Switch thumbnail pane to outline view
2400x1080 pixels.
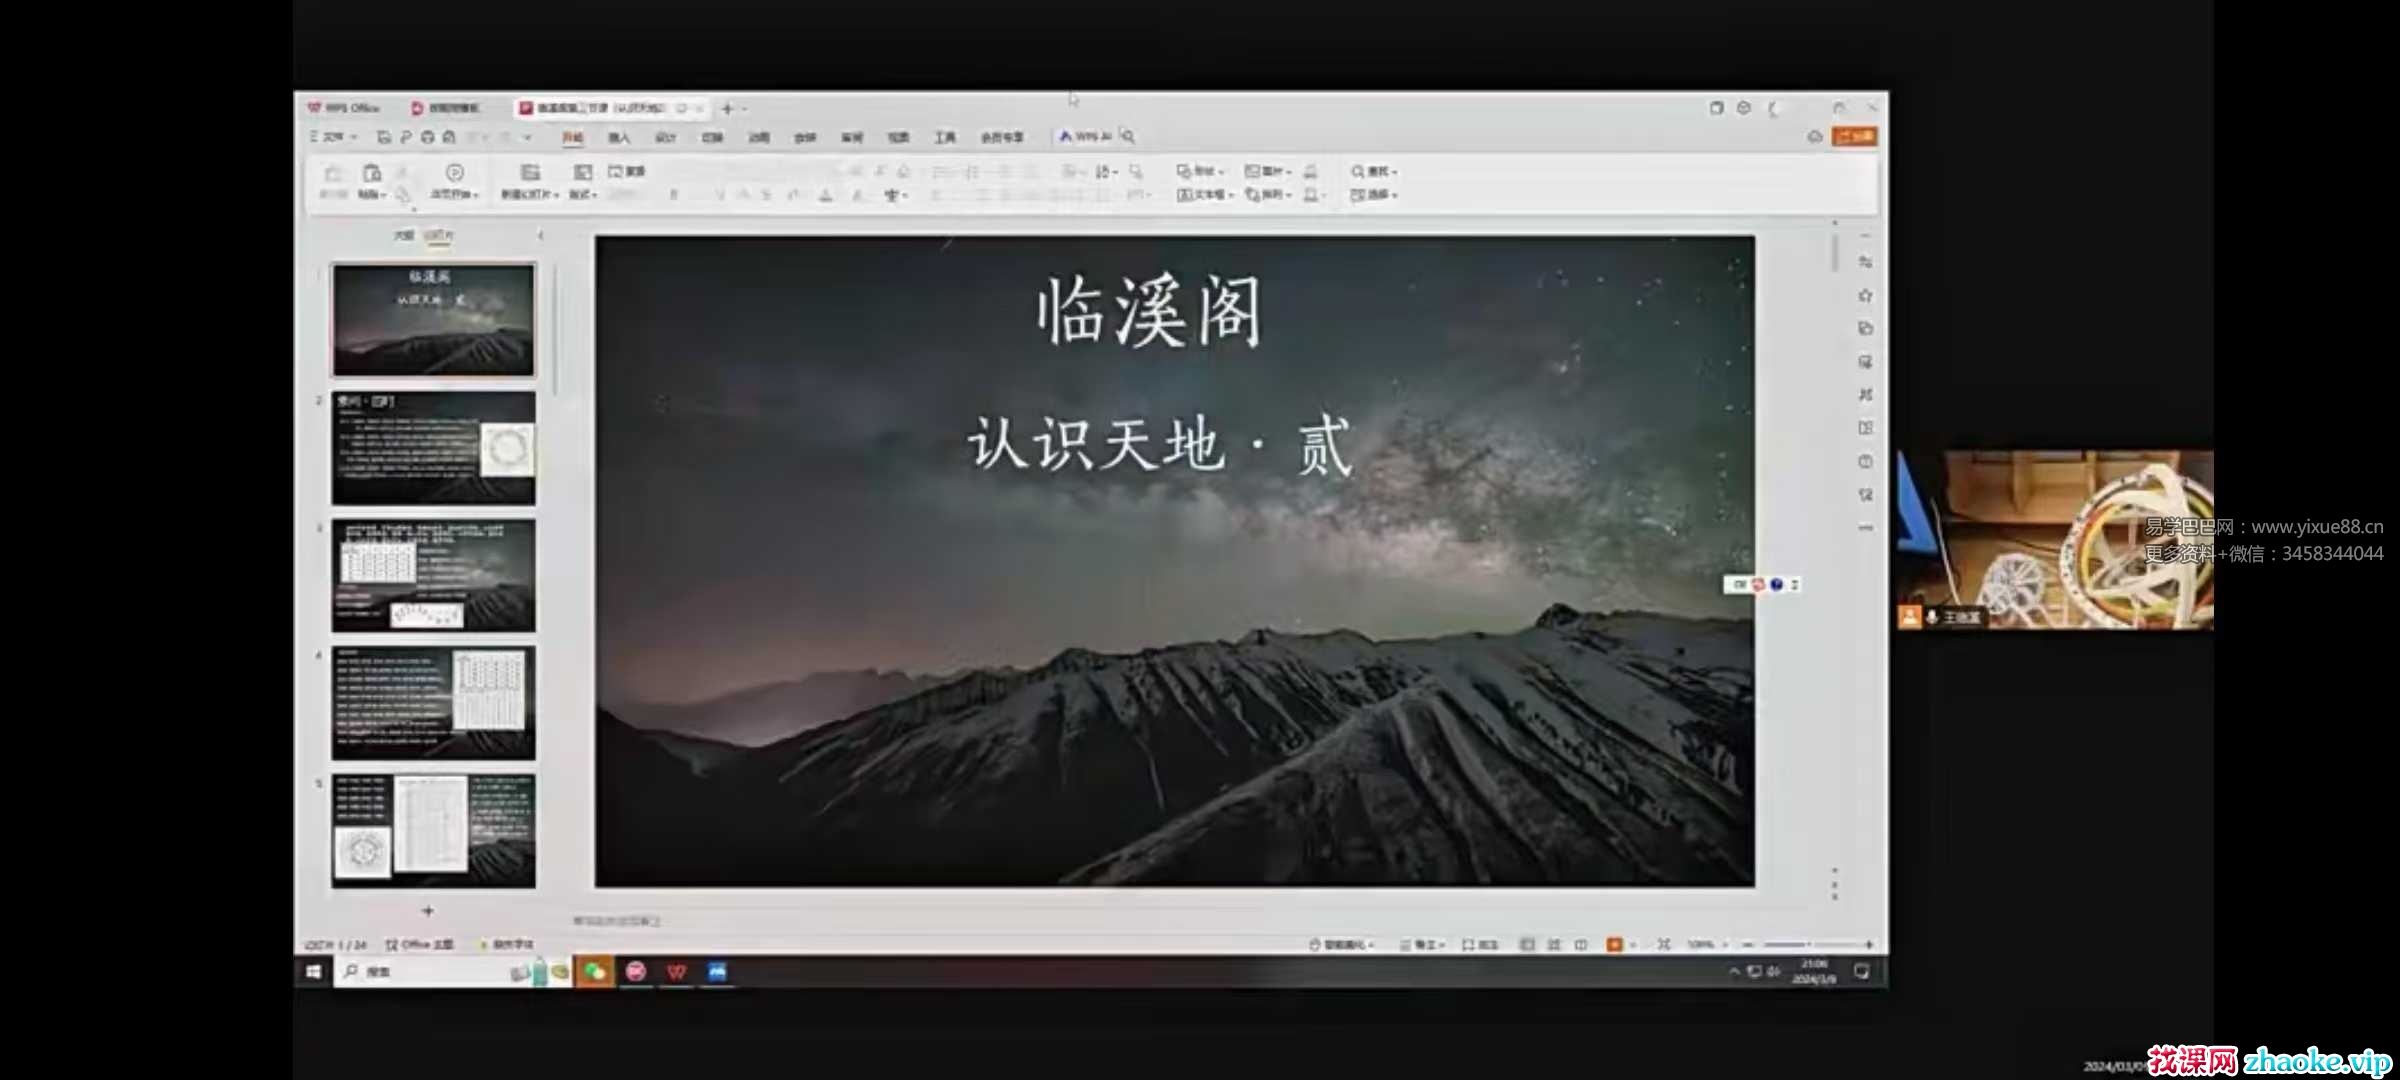pyautogui.click(x=403, y=235)
